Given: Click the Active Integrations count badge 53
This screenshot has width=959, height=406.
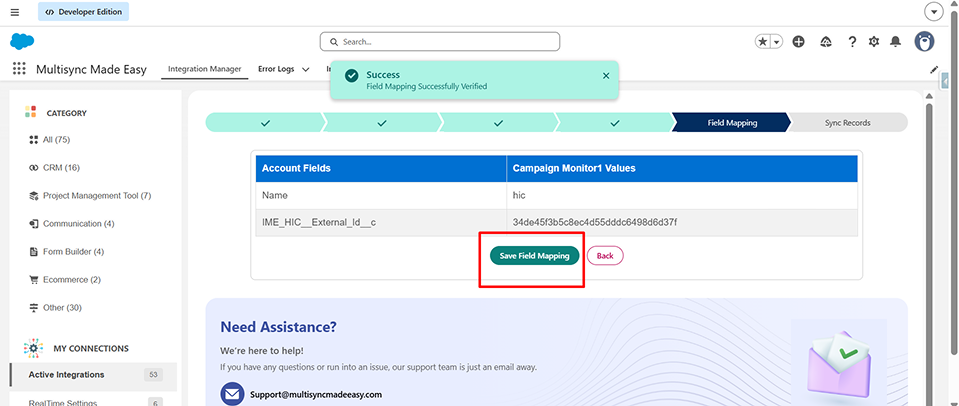Looking at the screenshot, I should point(154,375).
